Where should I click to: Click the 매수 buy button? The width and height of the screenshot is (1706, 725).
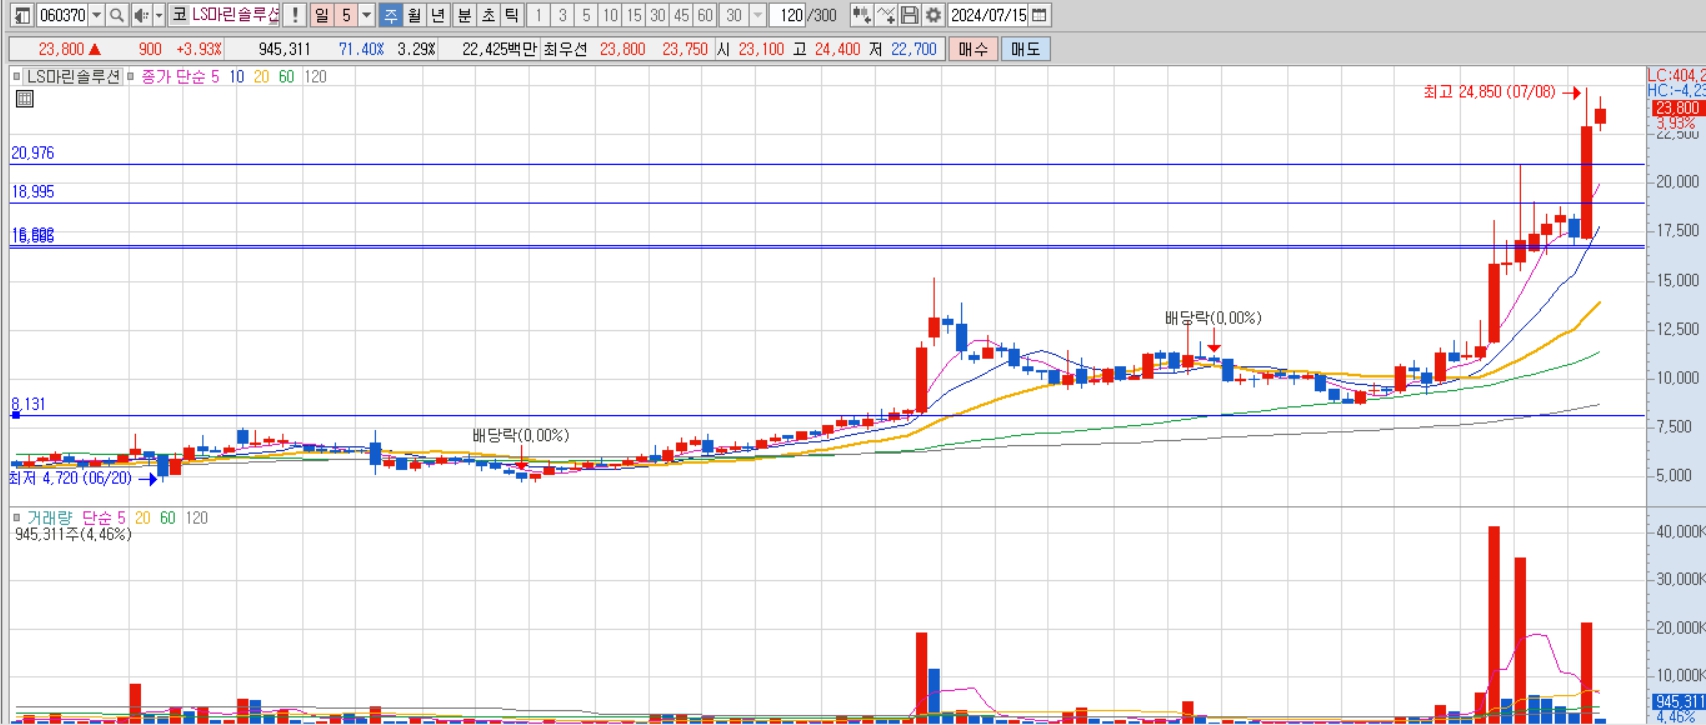point(972,49)
